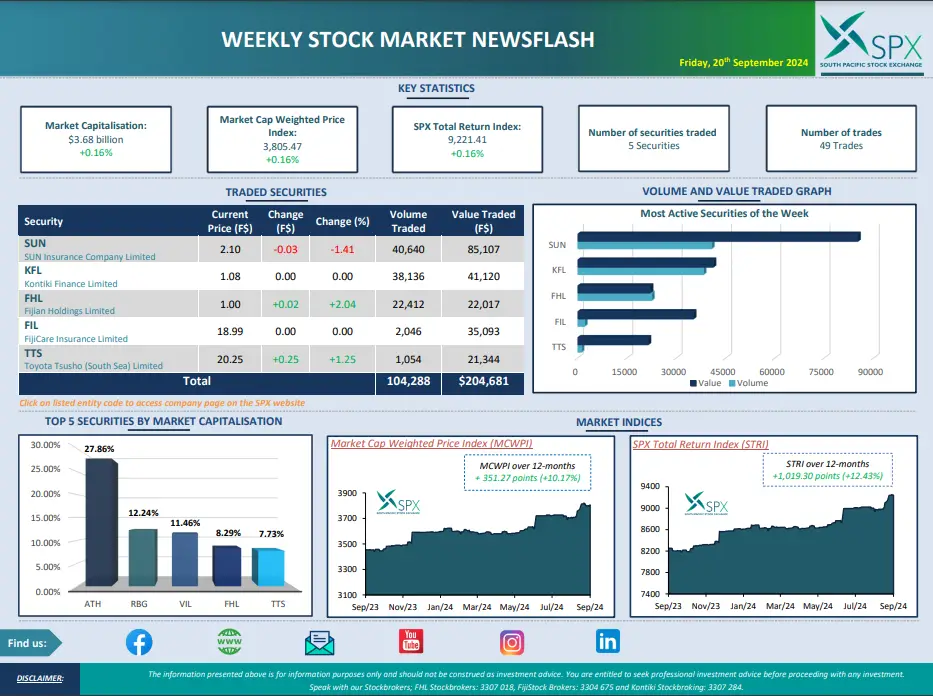Click the Volume Traded column header
The width and height of the screenshot is (933, 696).
408,221
